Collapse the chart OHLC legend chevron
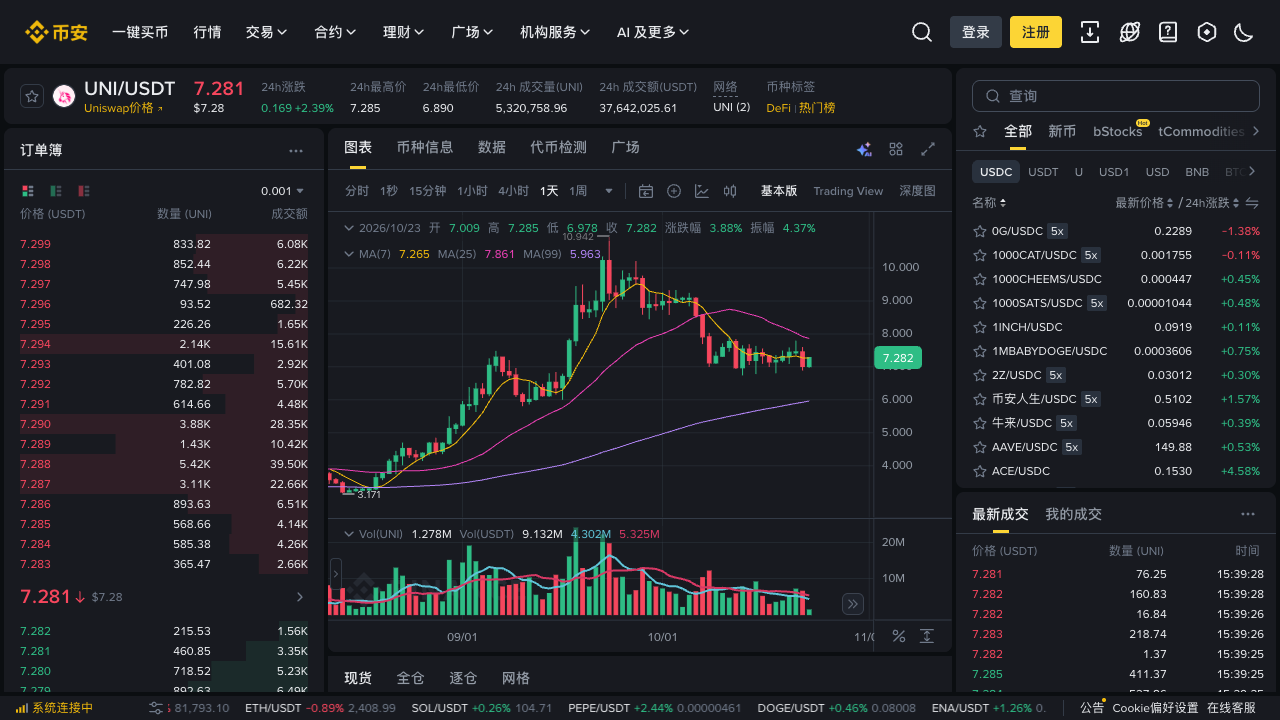The image size is (1280, 720). (349, 228)
